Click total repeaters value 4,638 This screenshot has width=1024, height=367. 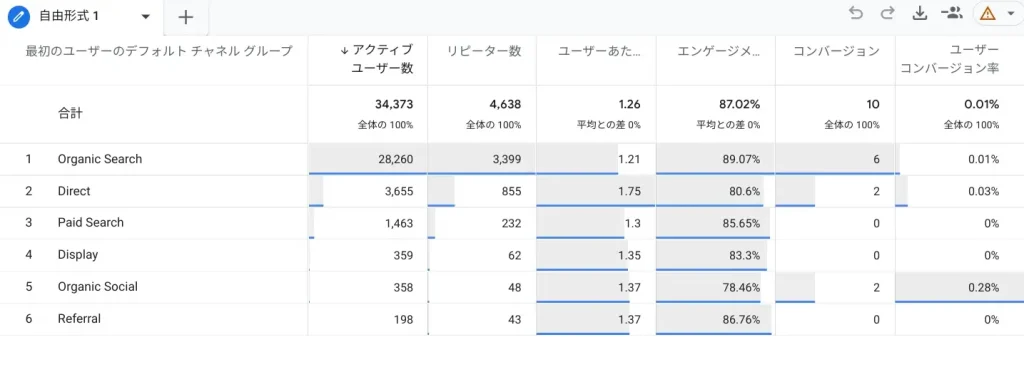click(505, 104)
